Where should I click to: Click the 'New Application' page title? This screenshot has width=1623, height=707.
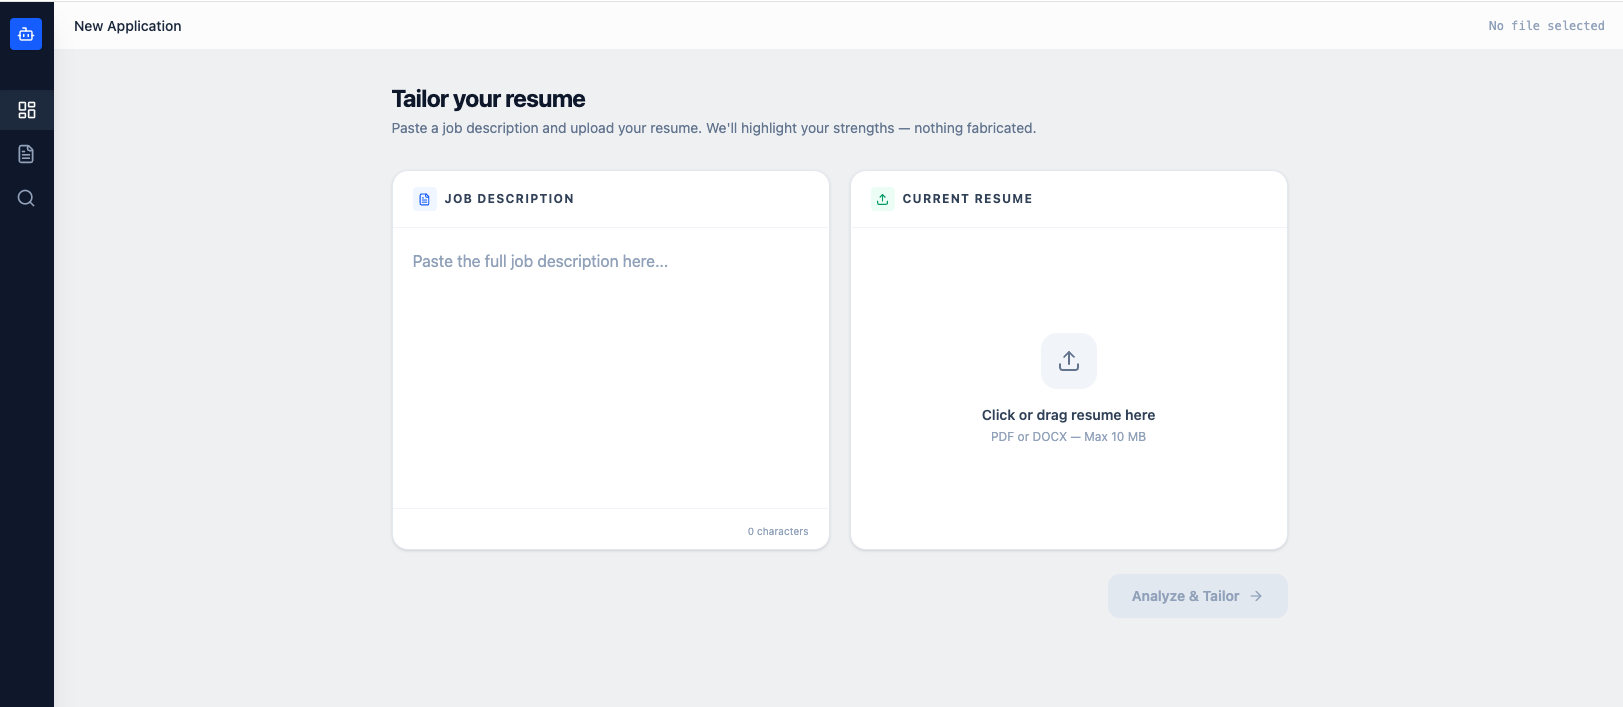click(128, 26)
